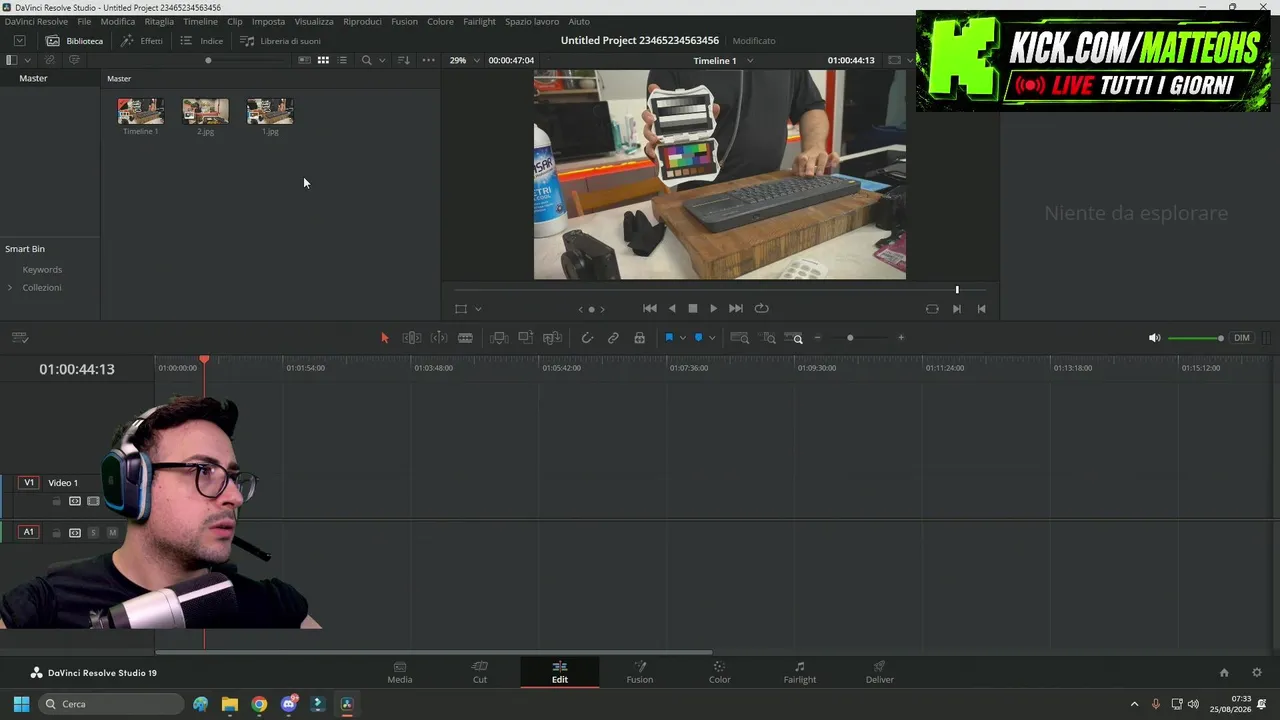The width and height of the screenshot is (1280, 720).
Task: Jump to last frame in viewer
Action: 736,309
